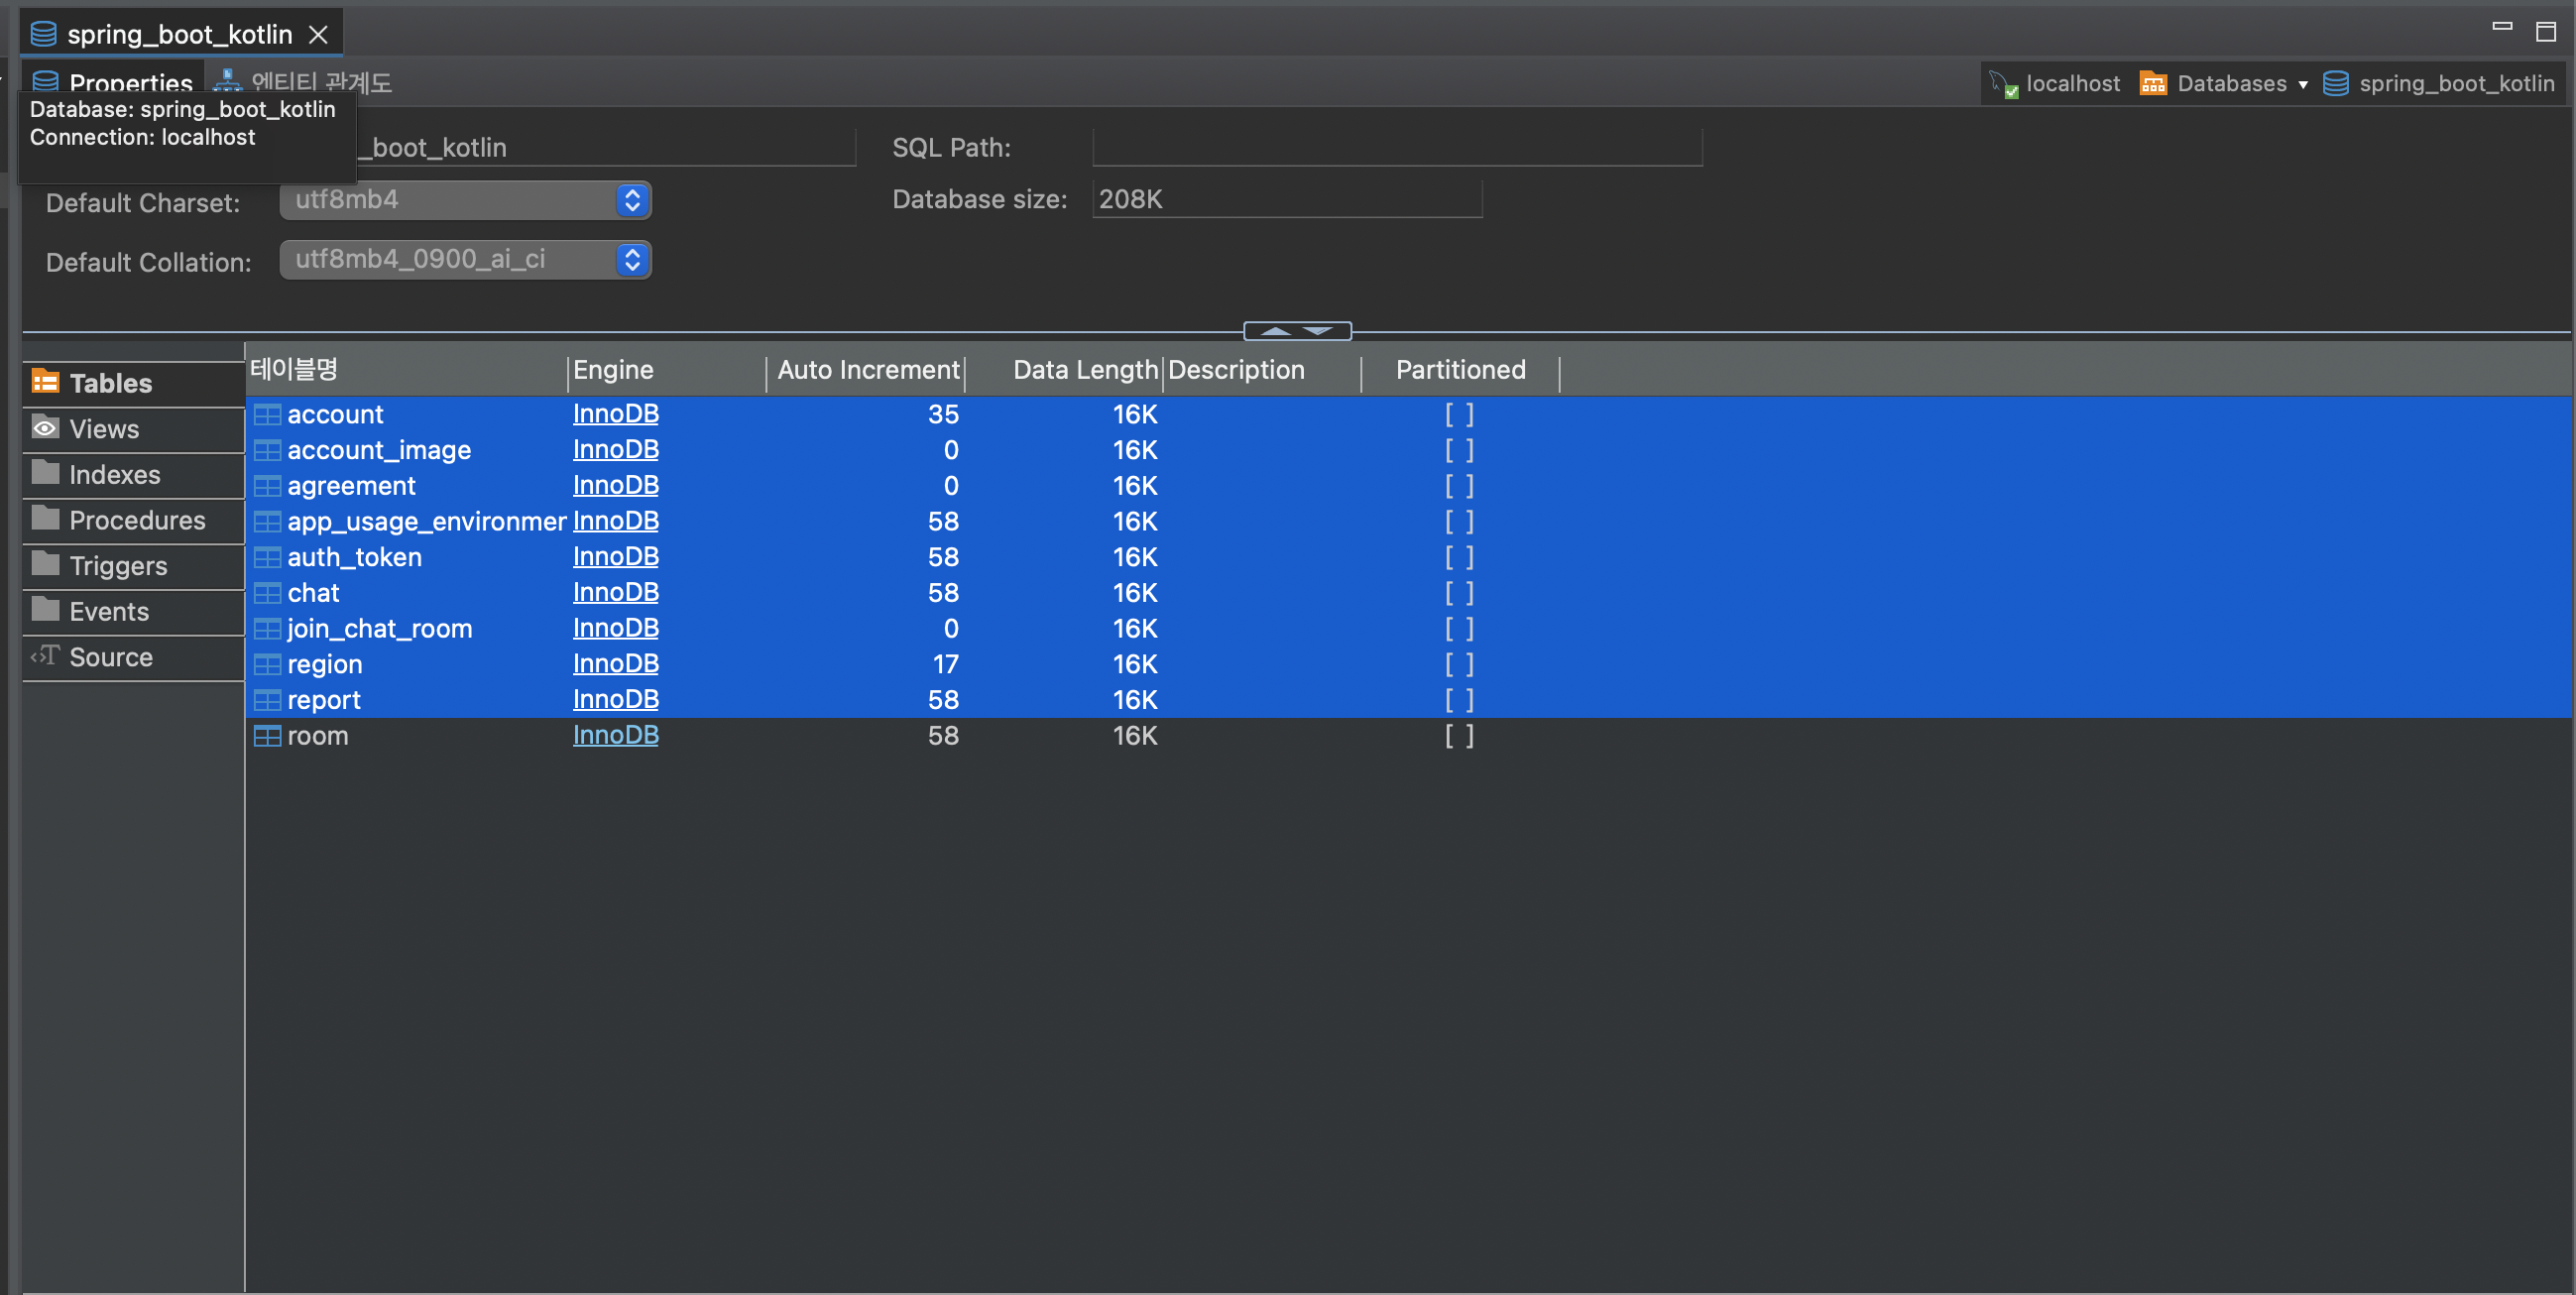Viewport: 2576px width, 1295px height.
Task: Switch to the Indexes section
Action: coord(114,474)
